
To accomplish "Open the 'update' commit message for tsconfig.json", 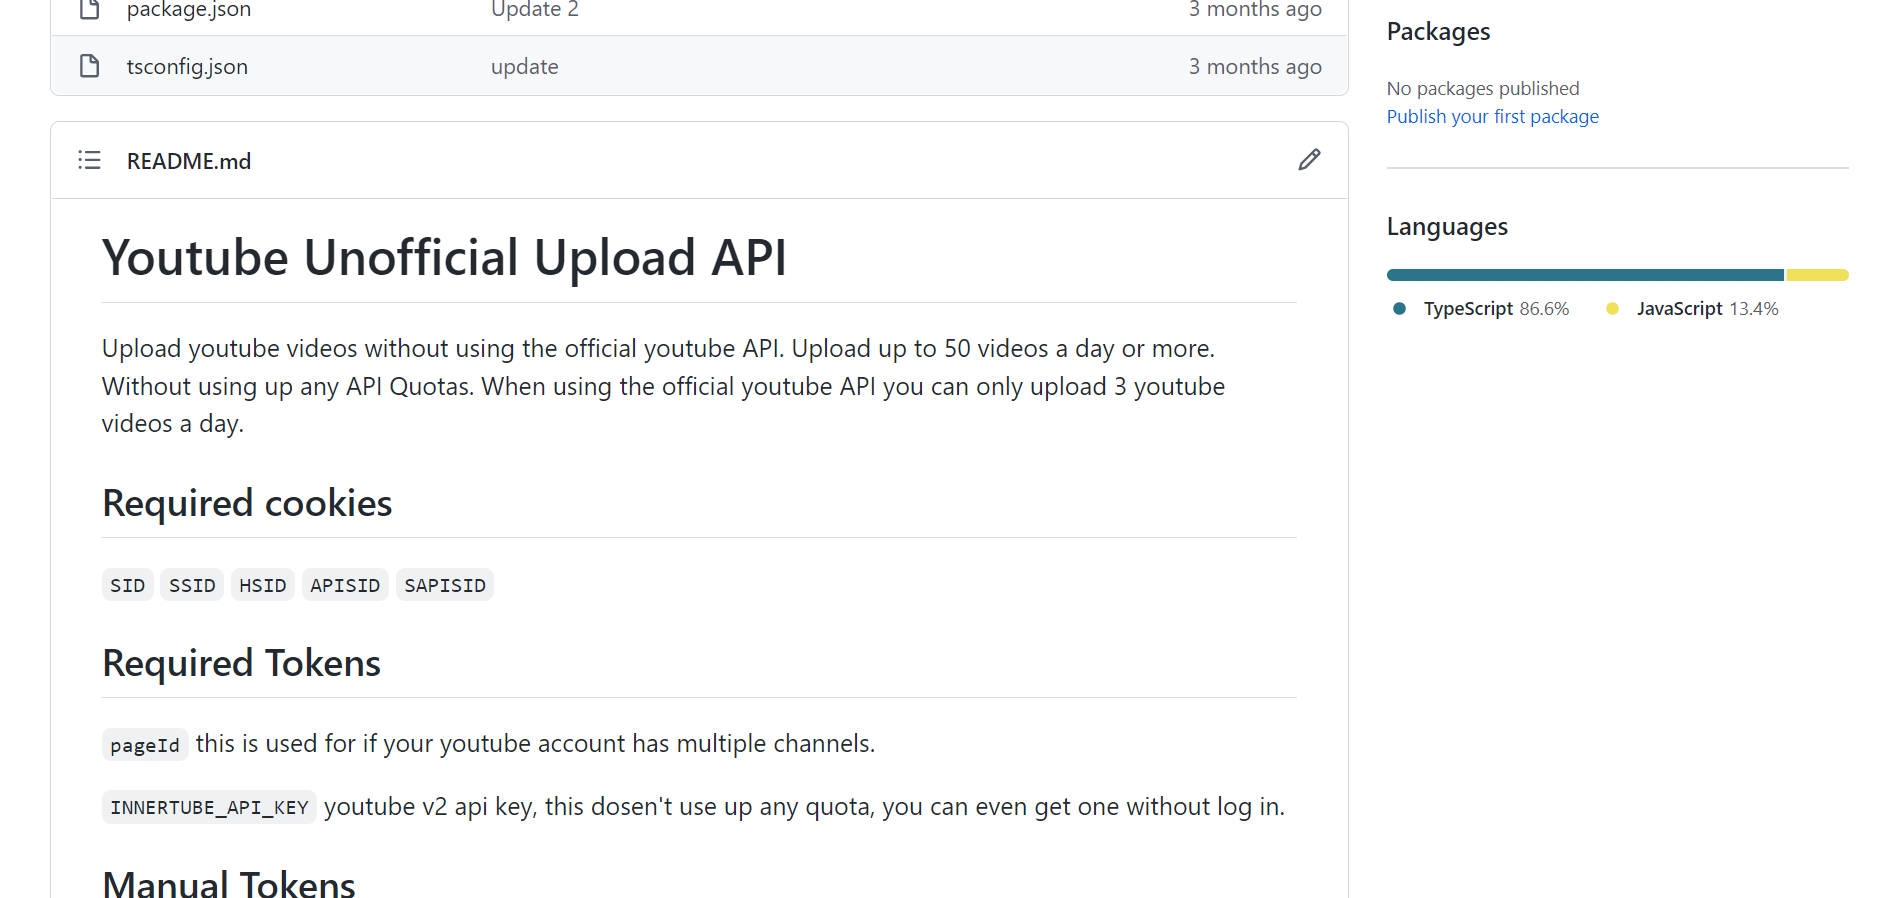I will [x=524, y=66].
